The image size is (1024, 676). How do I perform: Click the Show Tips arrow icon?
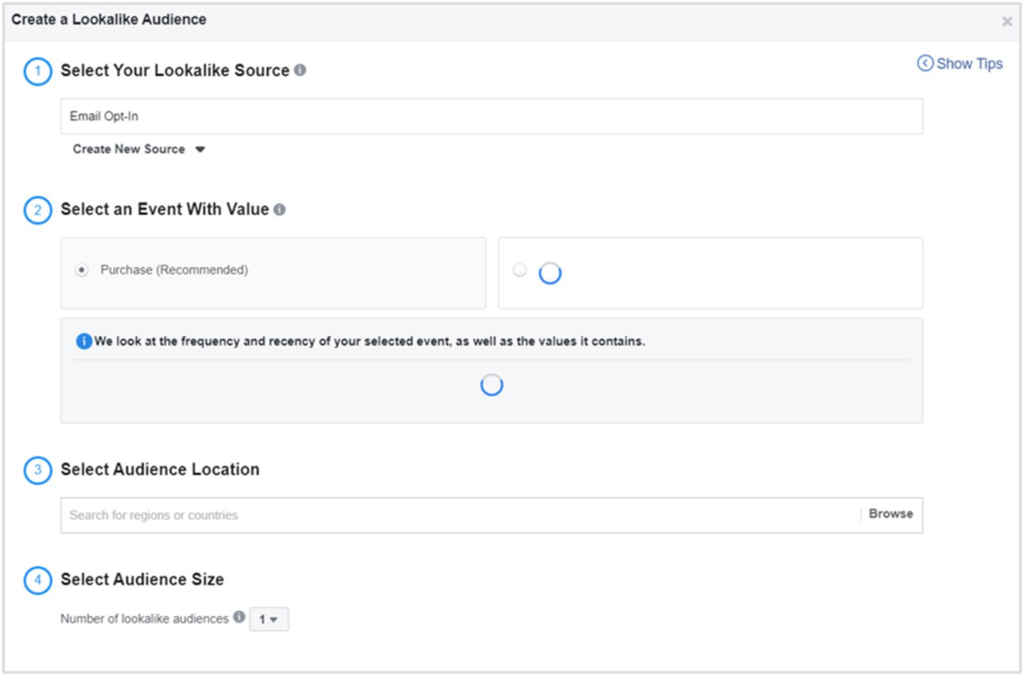coord(925,63)
